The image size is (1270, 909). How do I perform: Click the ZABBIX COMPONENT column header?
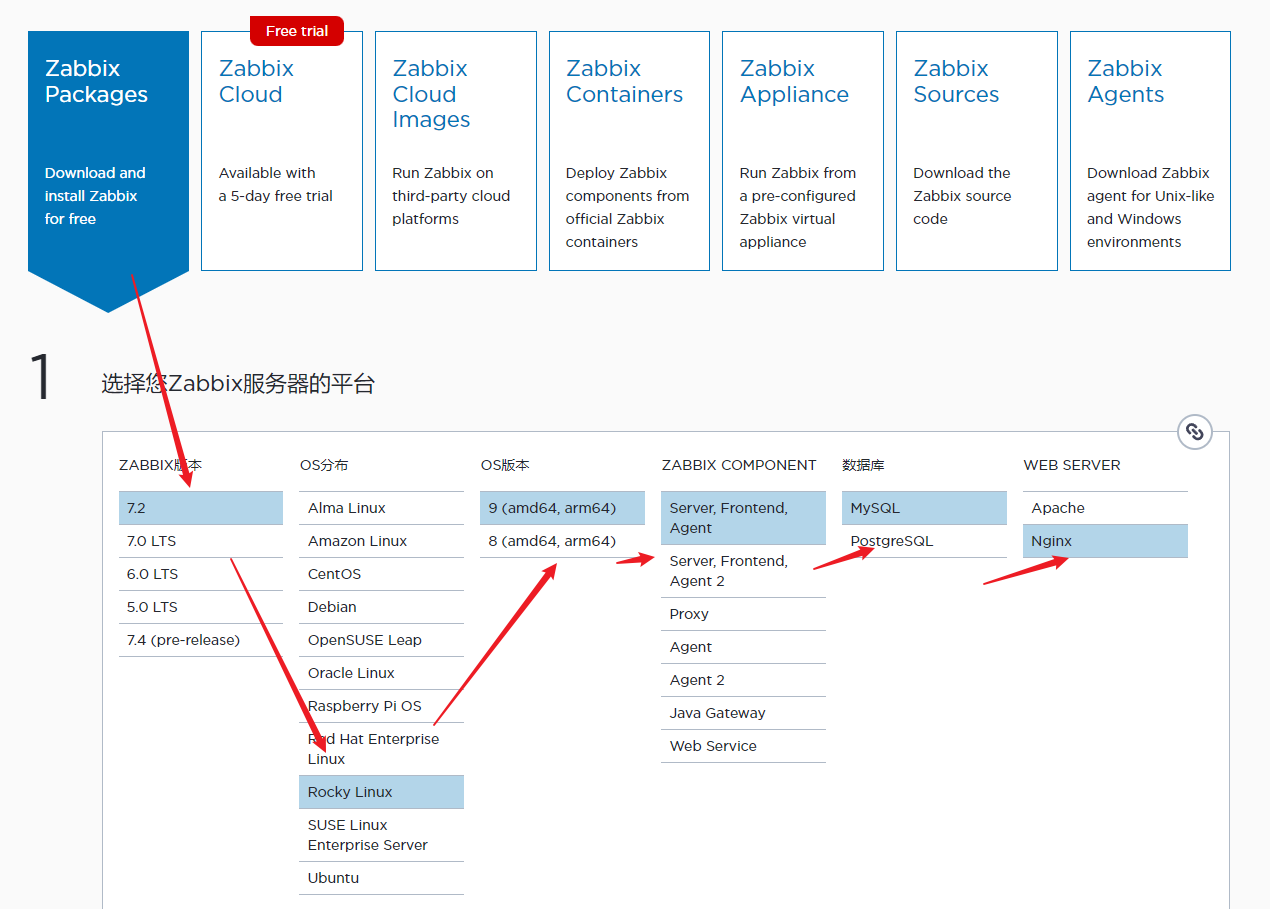coord(739,465)
